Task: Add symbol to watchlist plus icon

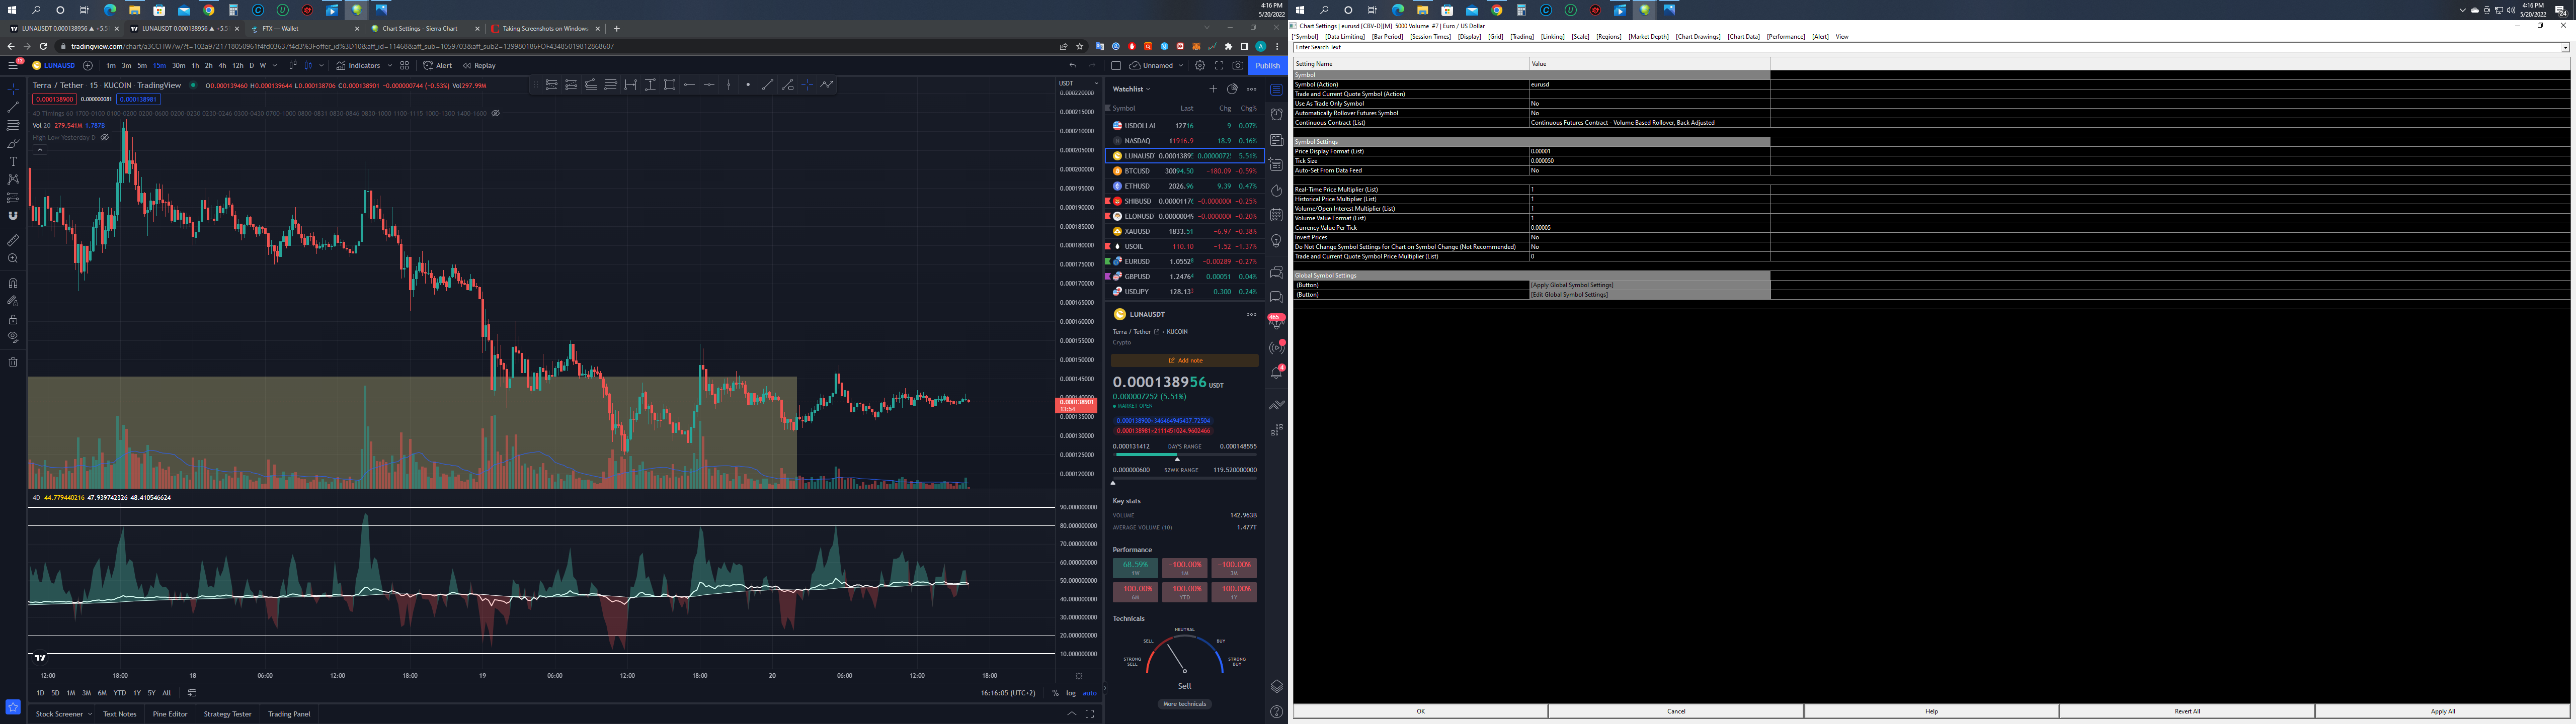Action: 1213,89
